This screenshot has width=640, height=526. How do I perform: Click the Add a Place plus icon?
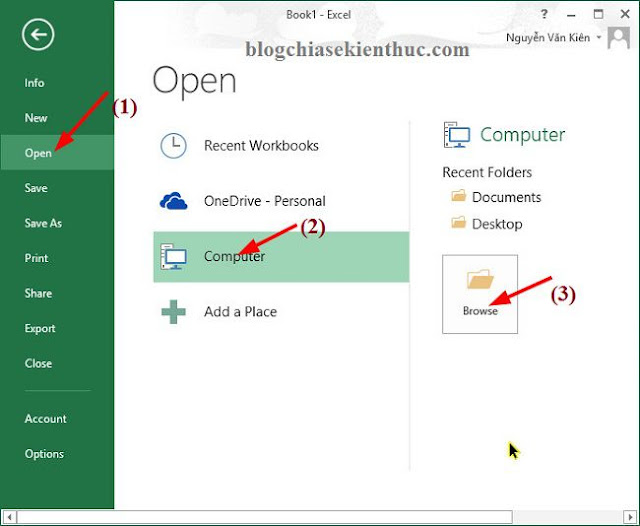173,312
